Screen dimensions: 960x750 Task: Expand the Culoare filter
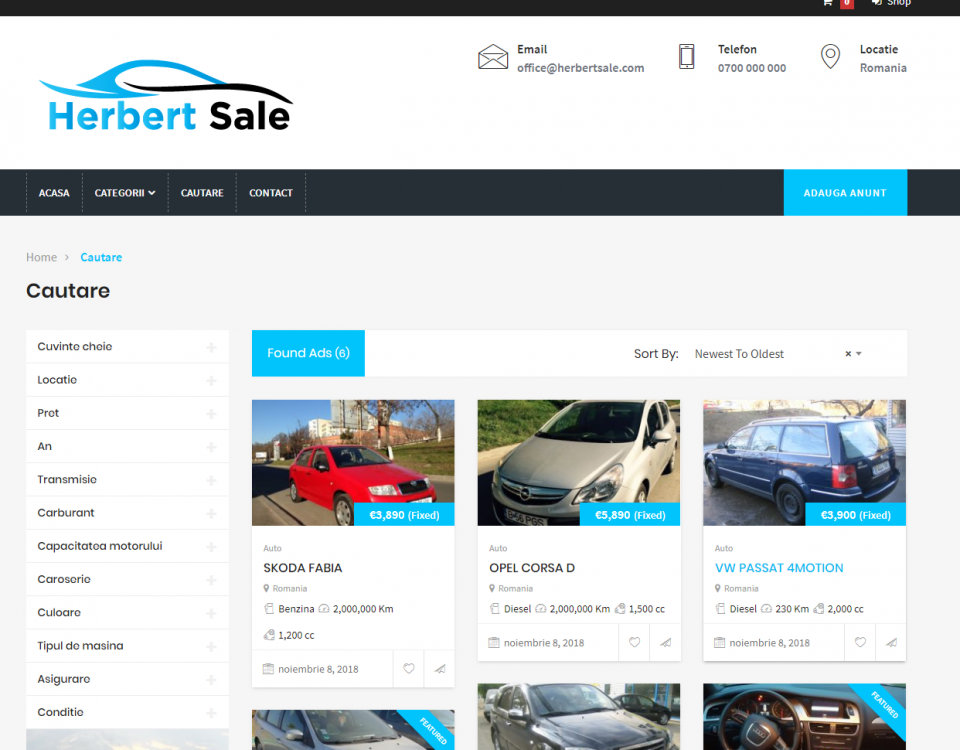pos(127,613)
